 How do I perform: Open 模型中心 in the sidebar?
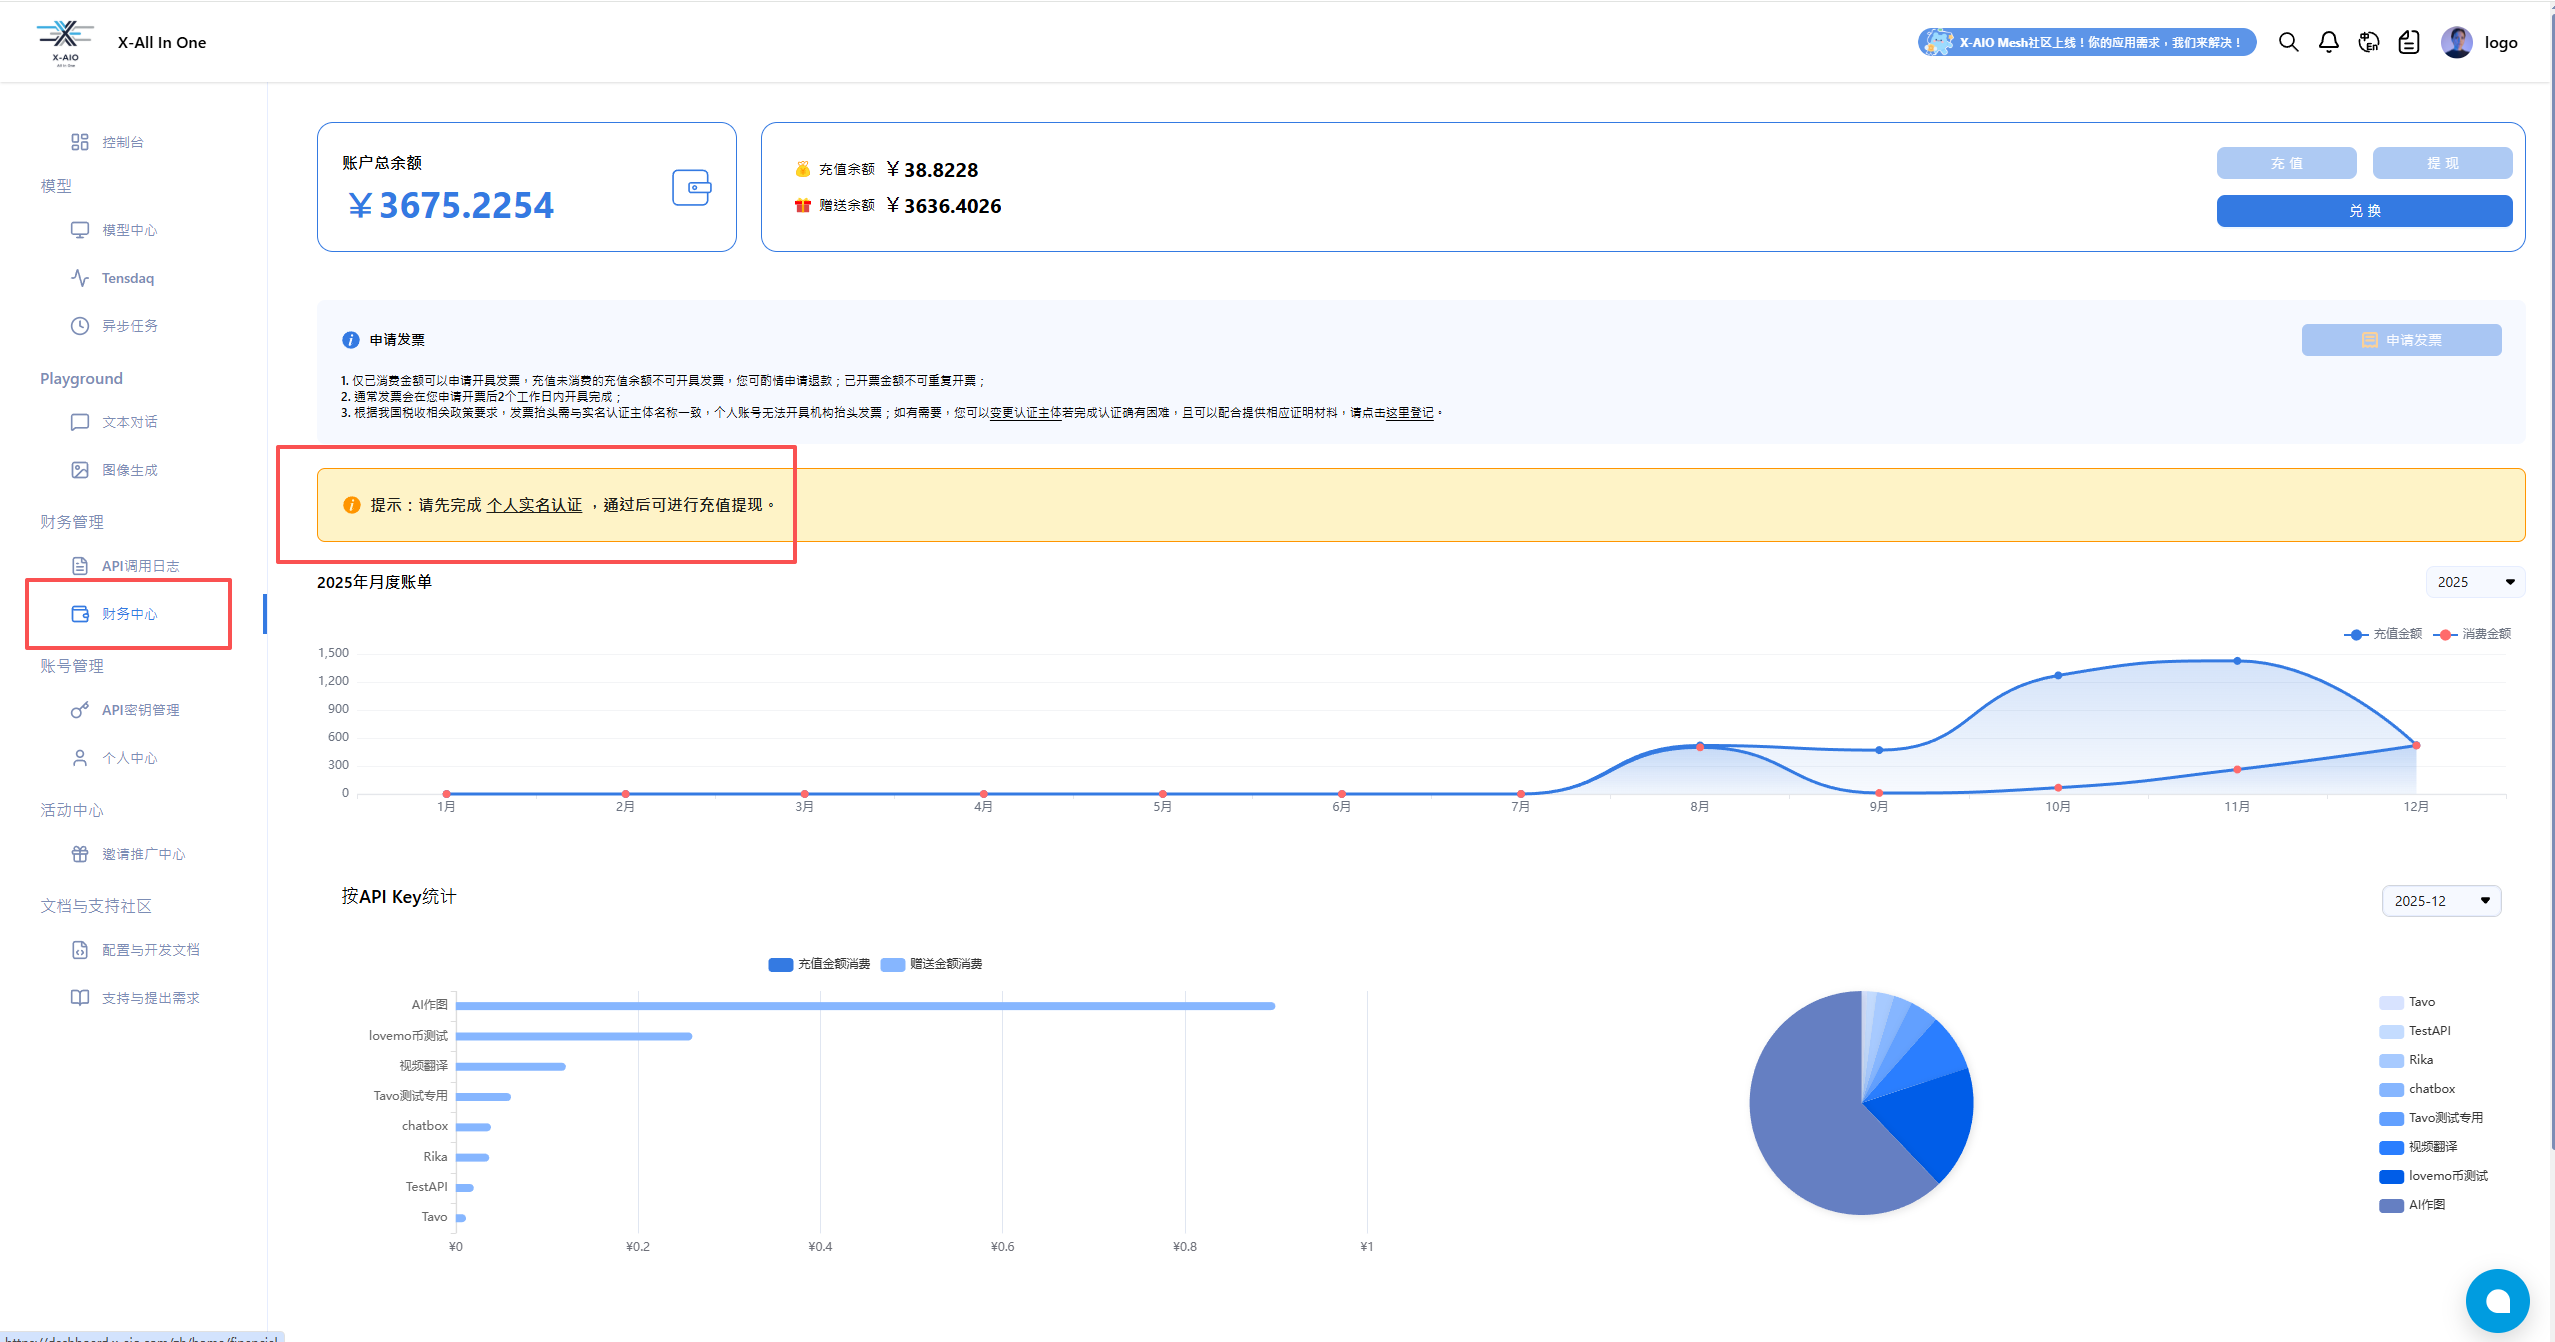pos(129,230)
